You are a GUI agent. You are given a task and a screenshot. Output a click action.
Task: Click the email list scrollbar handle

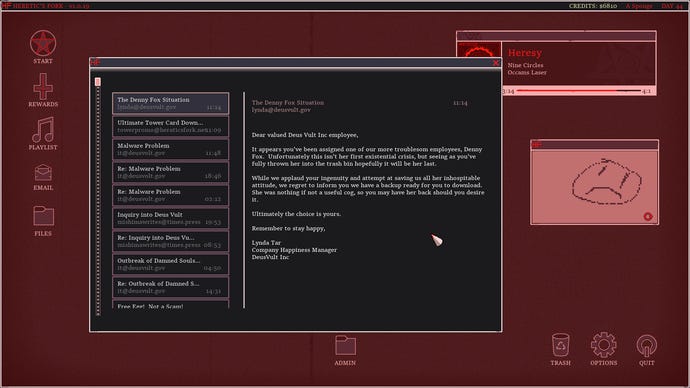pos(98,82)
